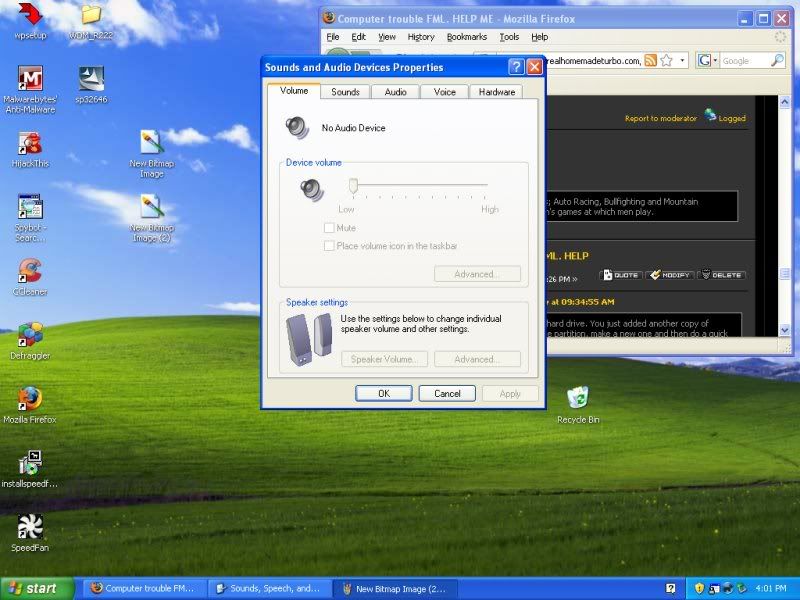Select the HijackThis desktop shortcut
800x600 pixels.
tap(30, 149)
